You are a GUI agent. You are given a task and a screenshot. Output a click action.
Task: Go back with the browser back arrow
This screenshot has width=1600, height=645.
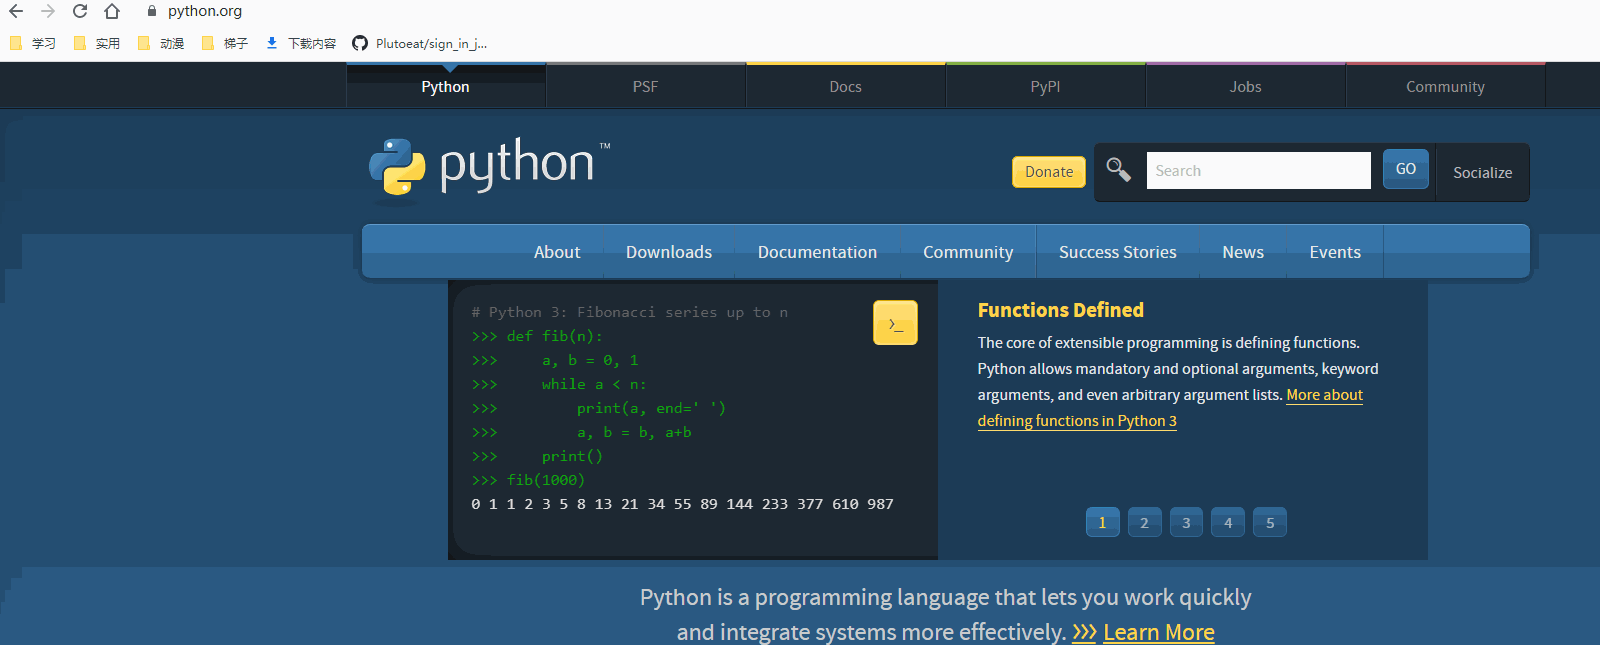pos(16,11)
